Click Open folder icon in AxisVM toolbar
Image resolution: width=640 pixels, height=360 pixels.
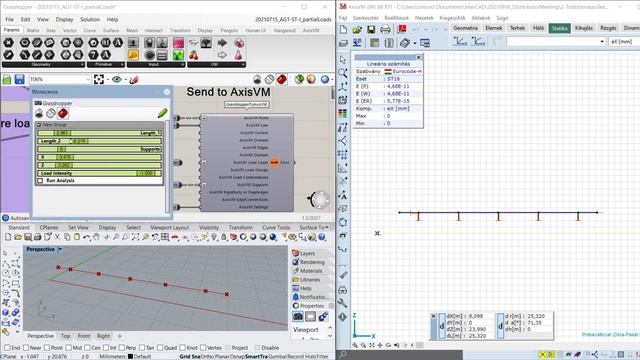click(357, 29)
